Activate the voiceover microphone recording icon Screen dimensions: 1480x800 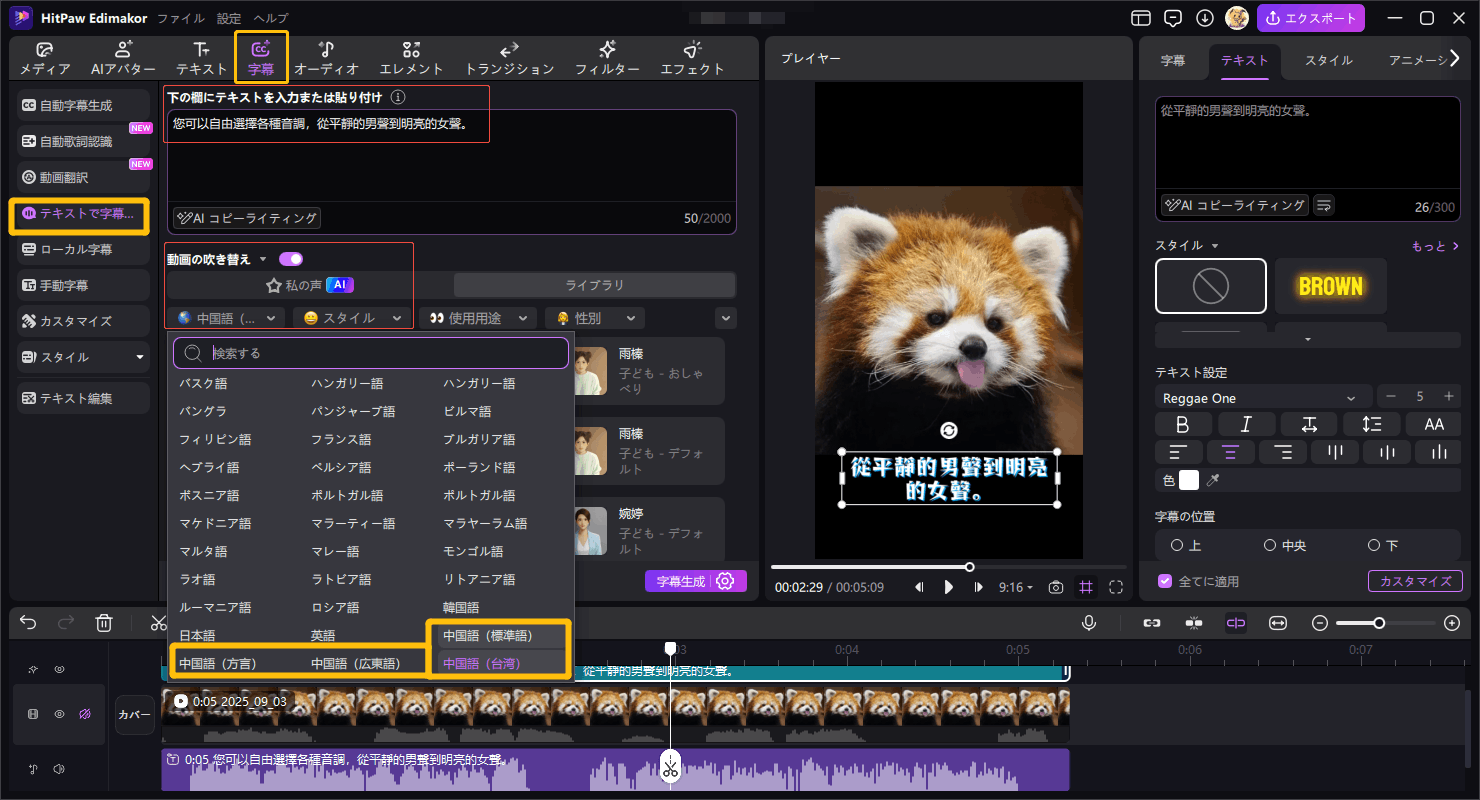pos(1089,622)
